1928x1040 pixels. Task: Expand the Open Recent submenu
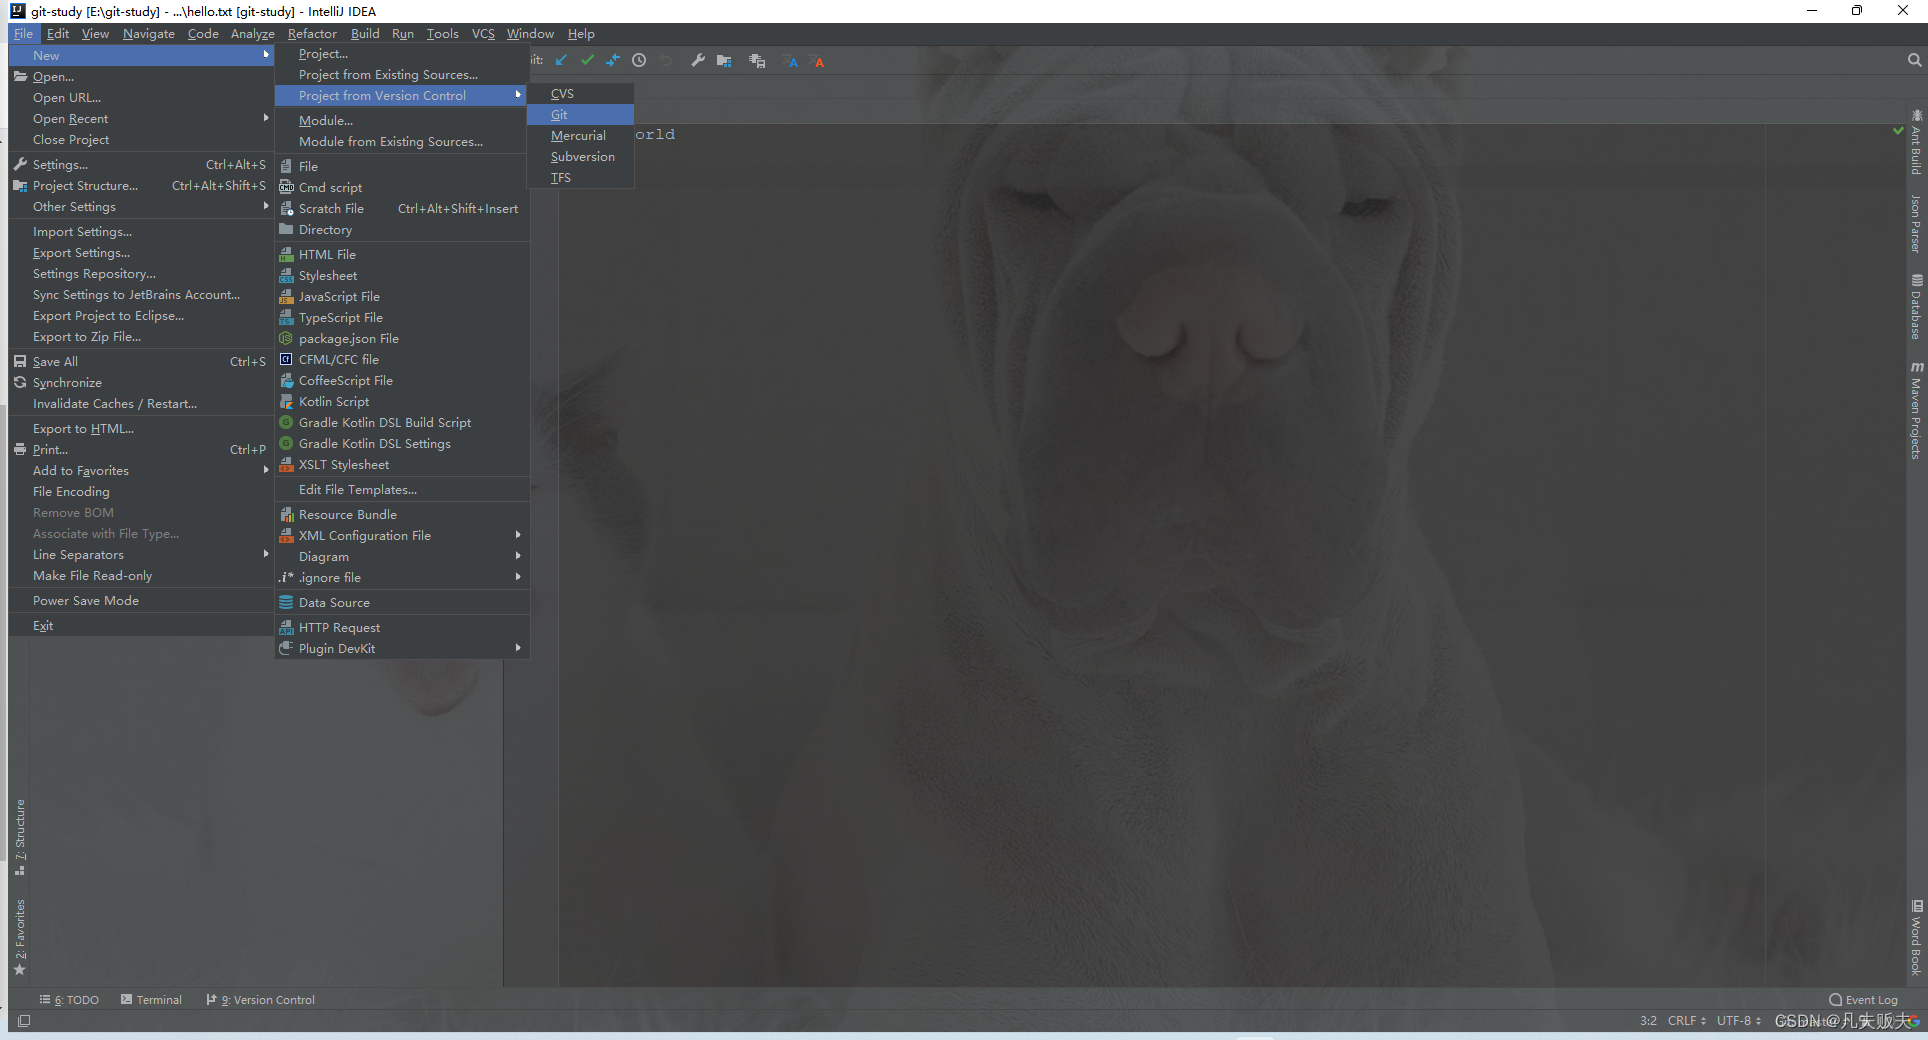(x=141, y=118)
